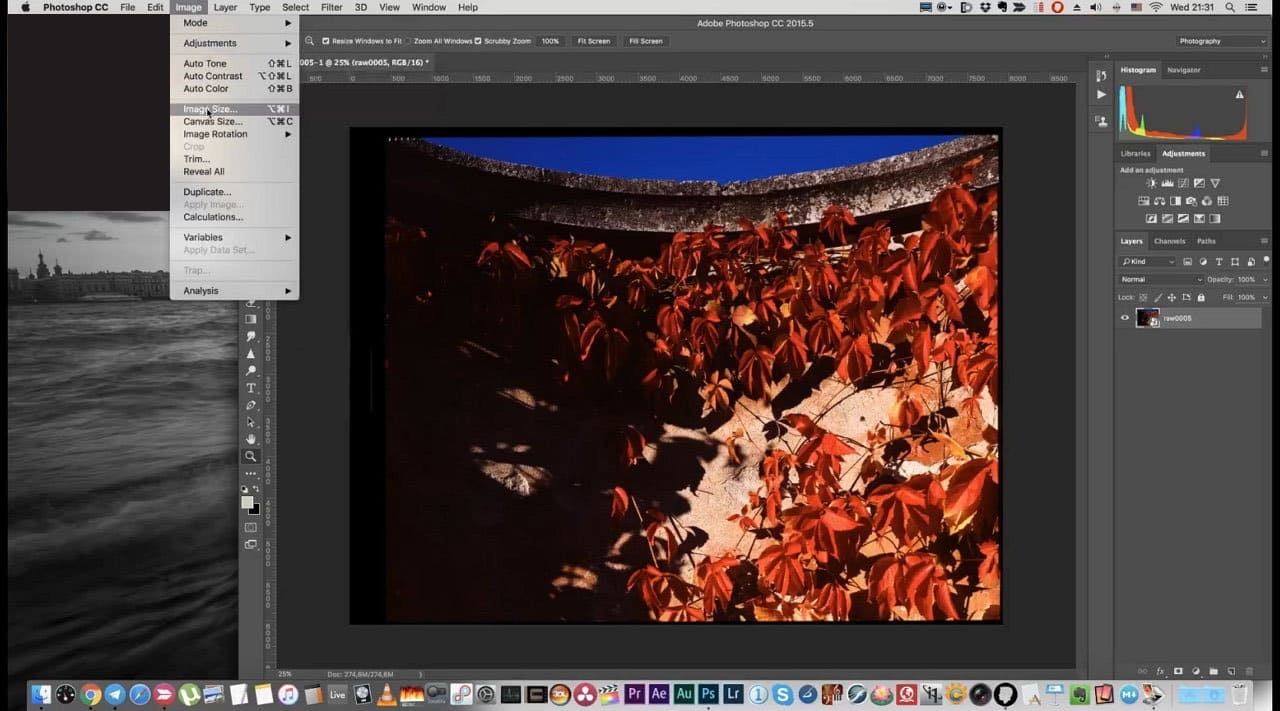
Task: Open the Filter menu in menu bar
Action: (x=331, y=7)
